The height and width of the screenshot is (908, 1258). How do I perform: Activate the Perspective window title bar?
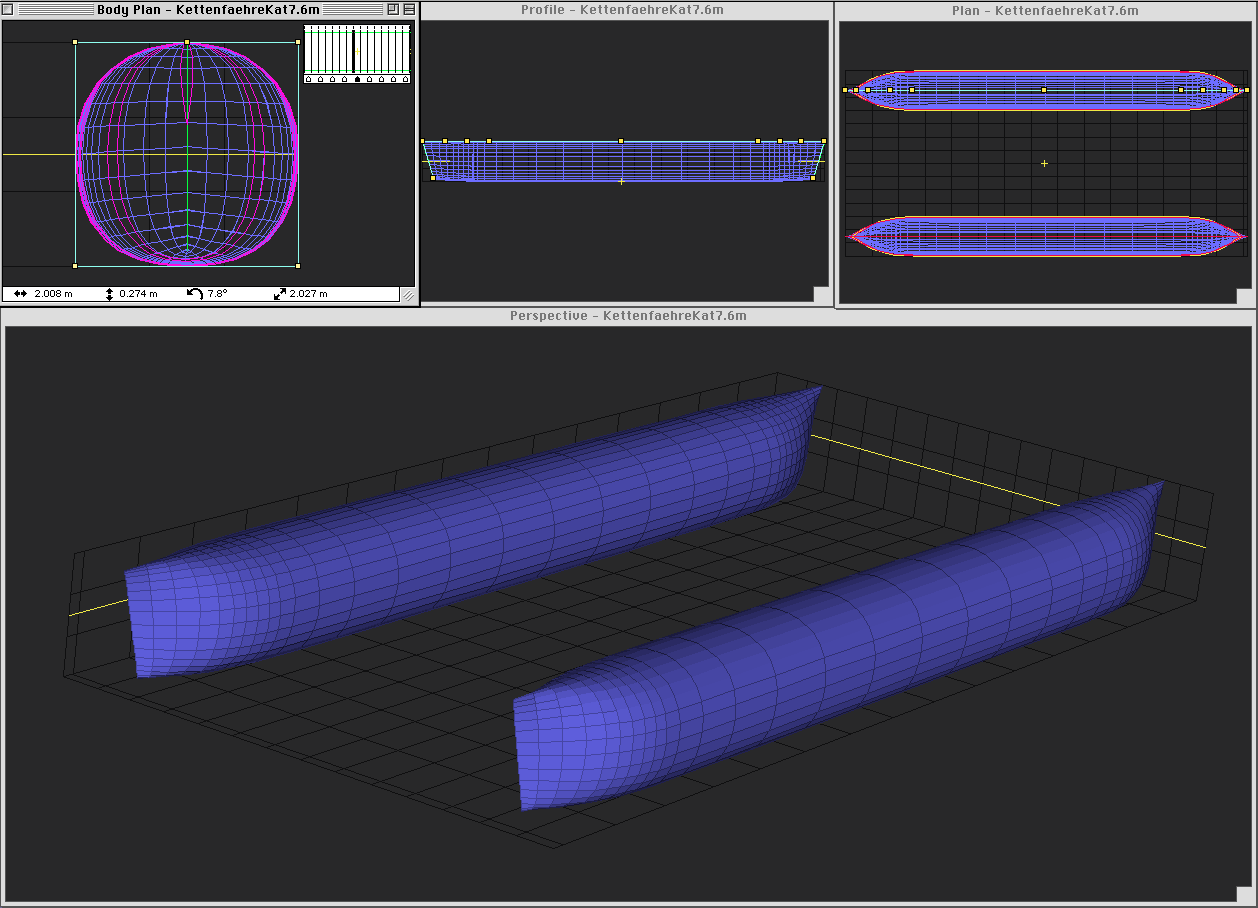tap(628, 316)
